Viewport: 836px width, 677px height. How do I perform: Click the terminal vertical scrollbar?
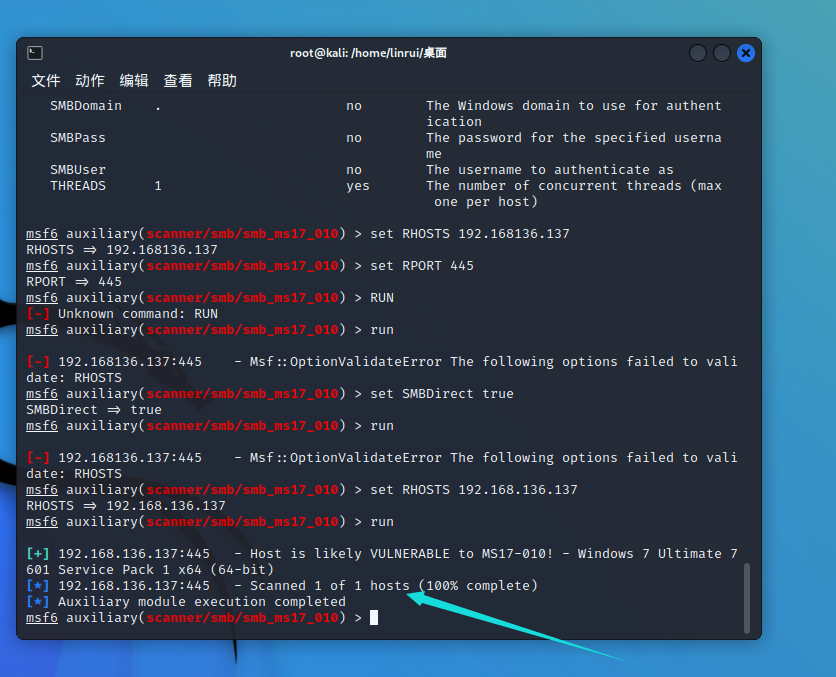click(x=746, y=598)
